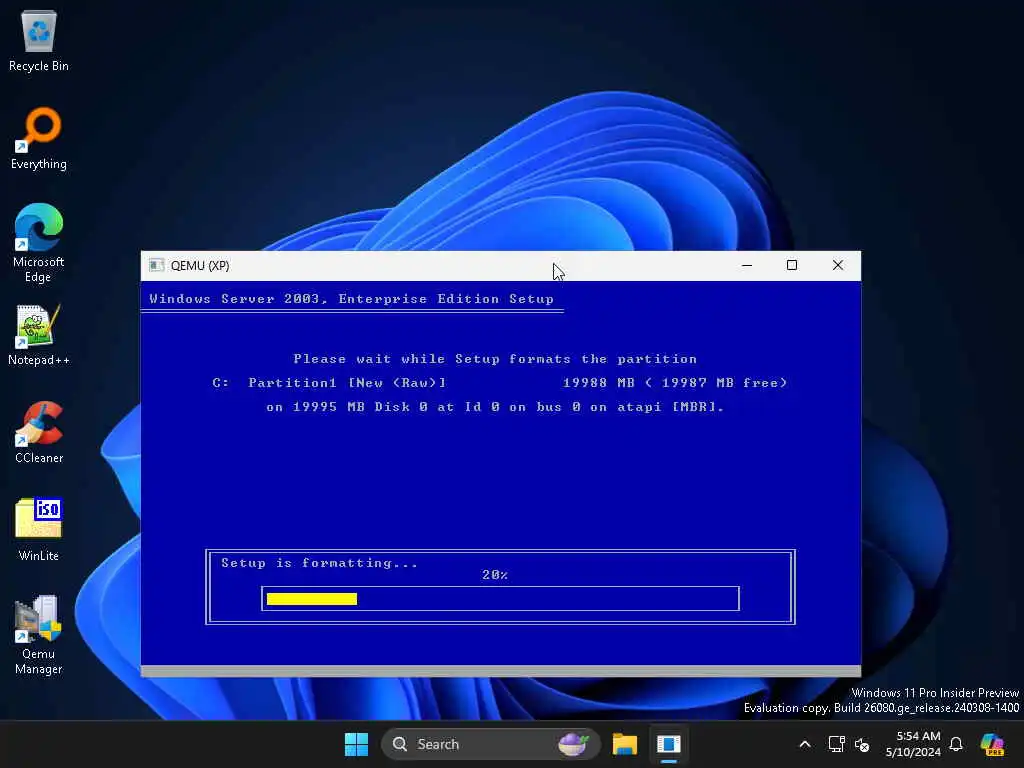Select the Notepad++ desktop shortcut

[x=39, y=335]
